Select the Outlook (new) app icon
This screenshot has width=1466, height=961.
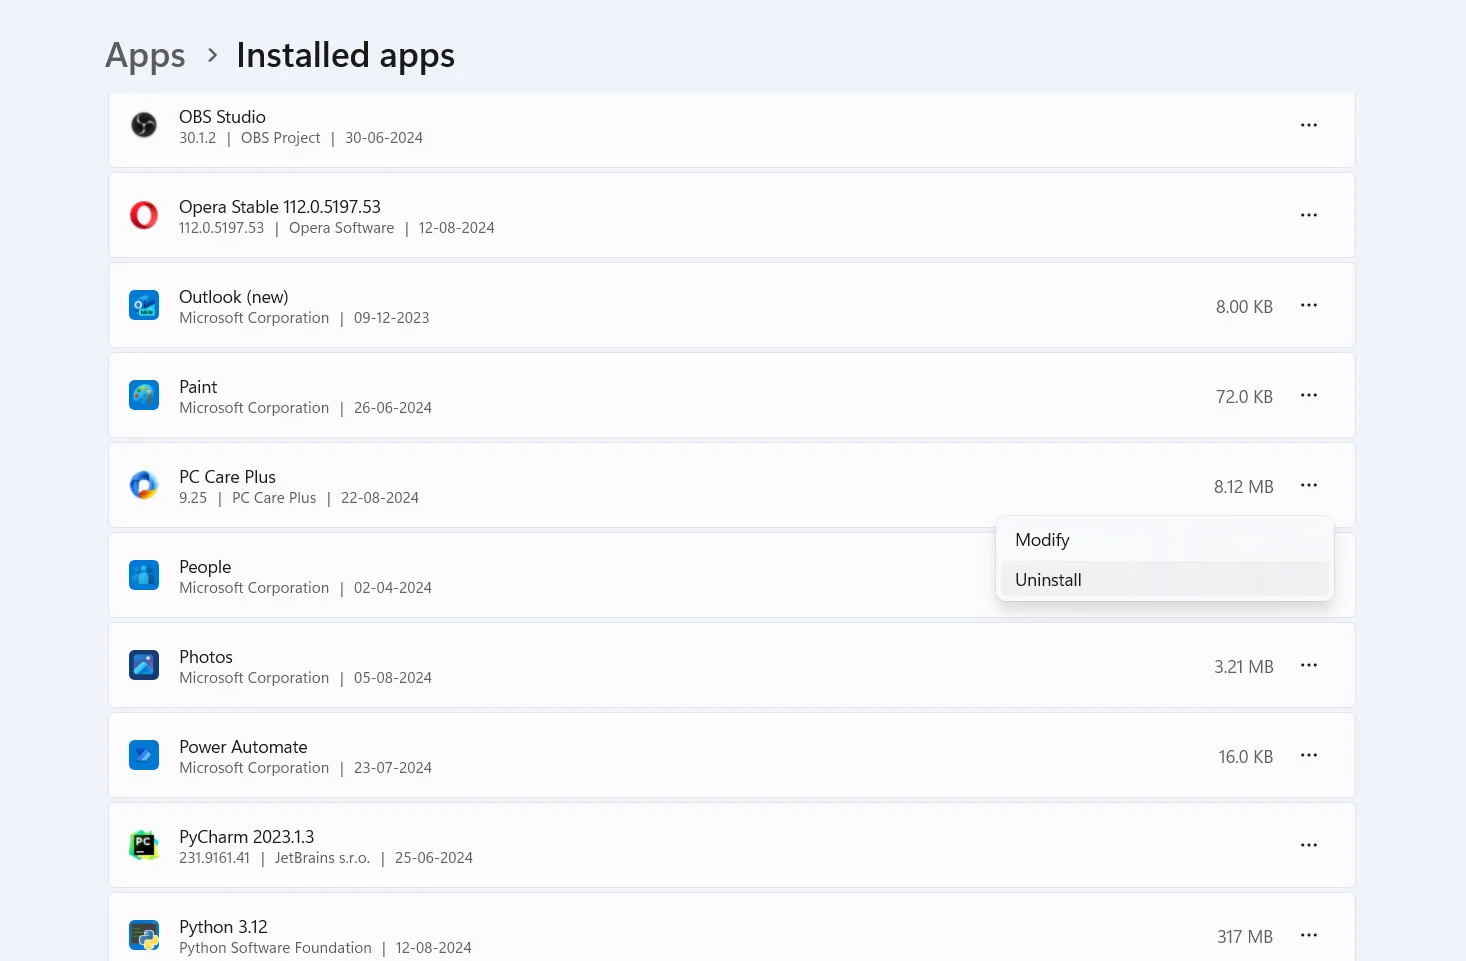click(x=144, y=305)
